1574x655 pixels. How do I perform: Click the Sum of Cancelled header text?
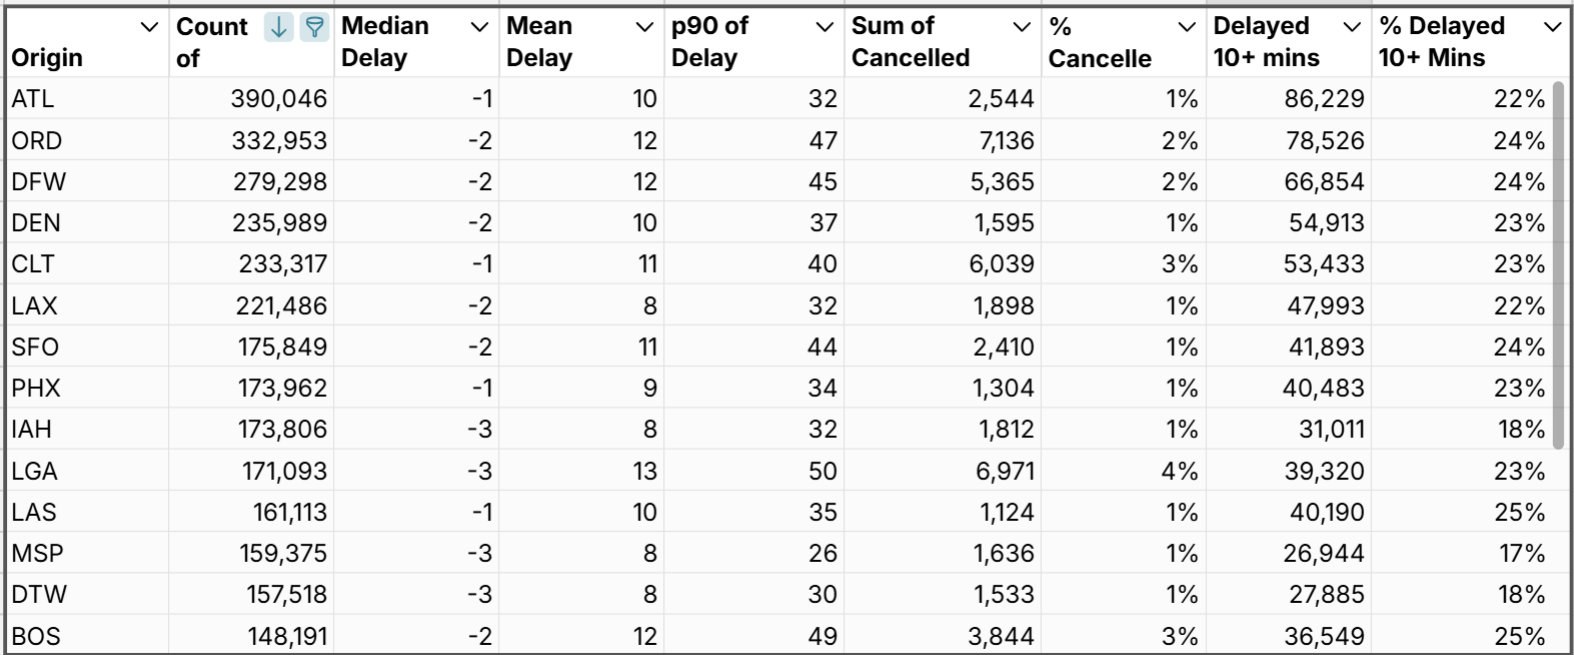[910, 42]
